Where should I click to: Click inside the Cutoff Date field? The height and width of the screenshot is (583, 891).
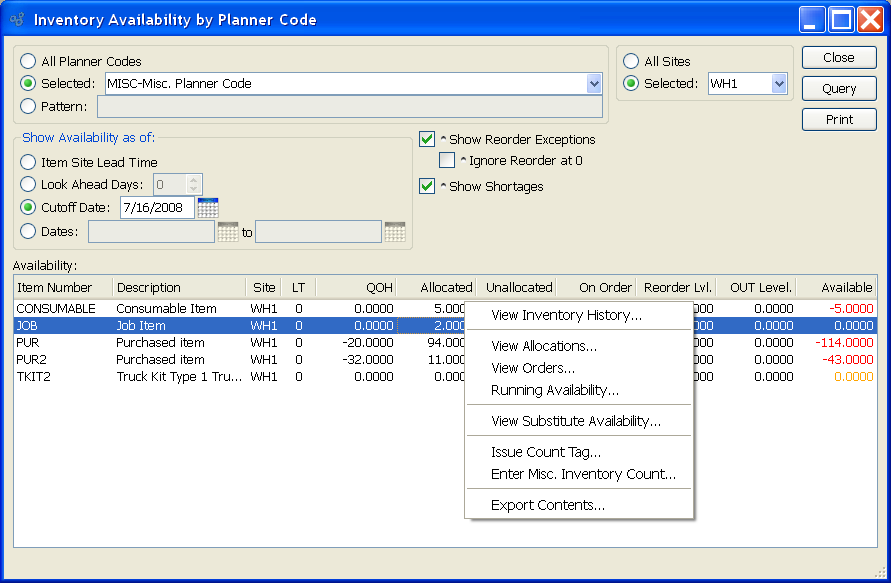(156, 208)
